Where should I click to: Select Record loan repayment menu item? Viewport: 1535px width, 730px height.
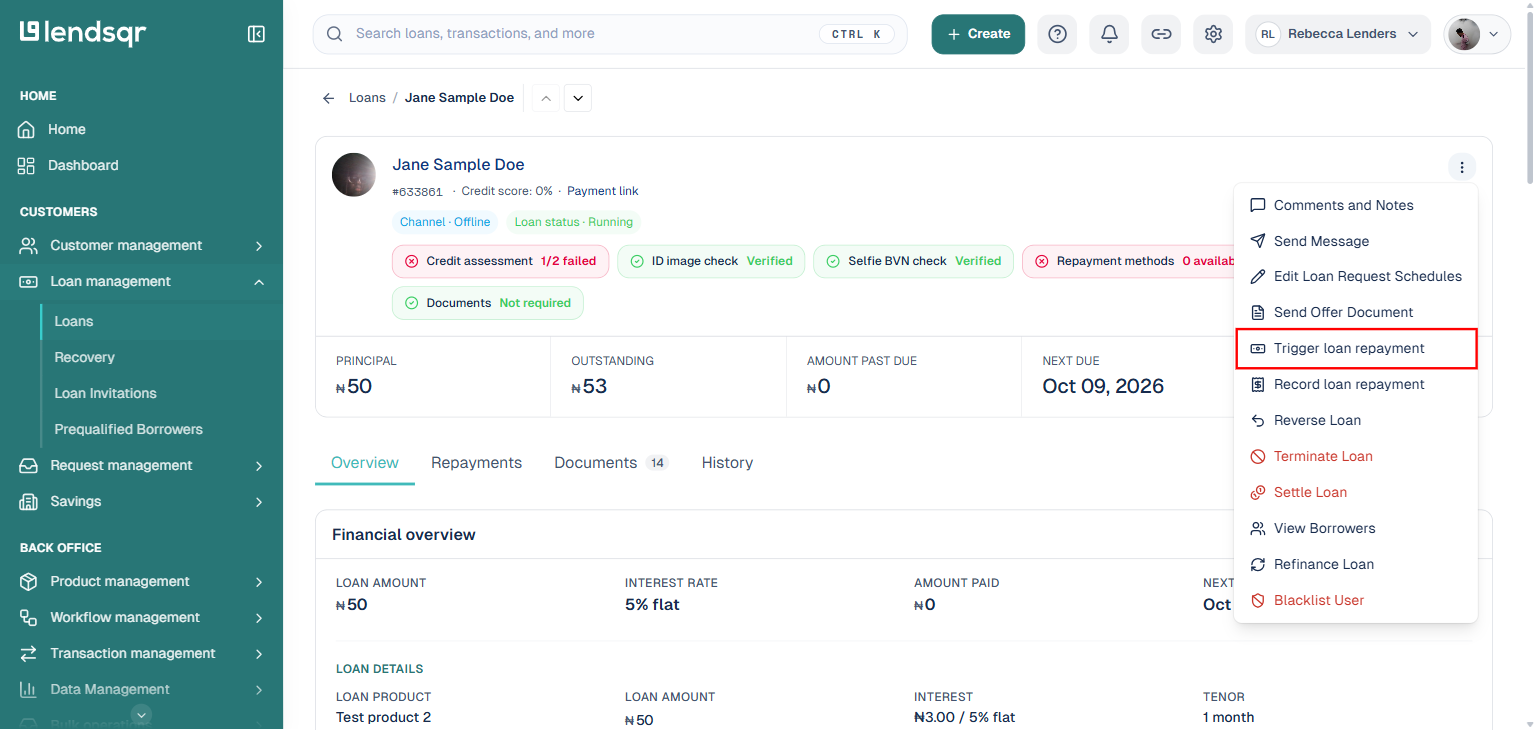1356,384
